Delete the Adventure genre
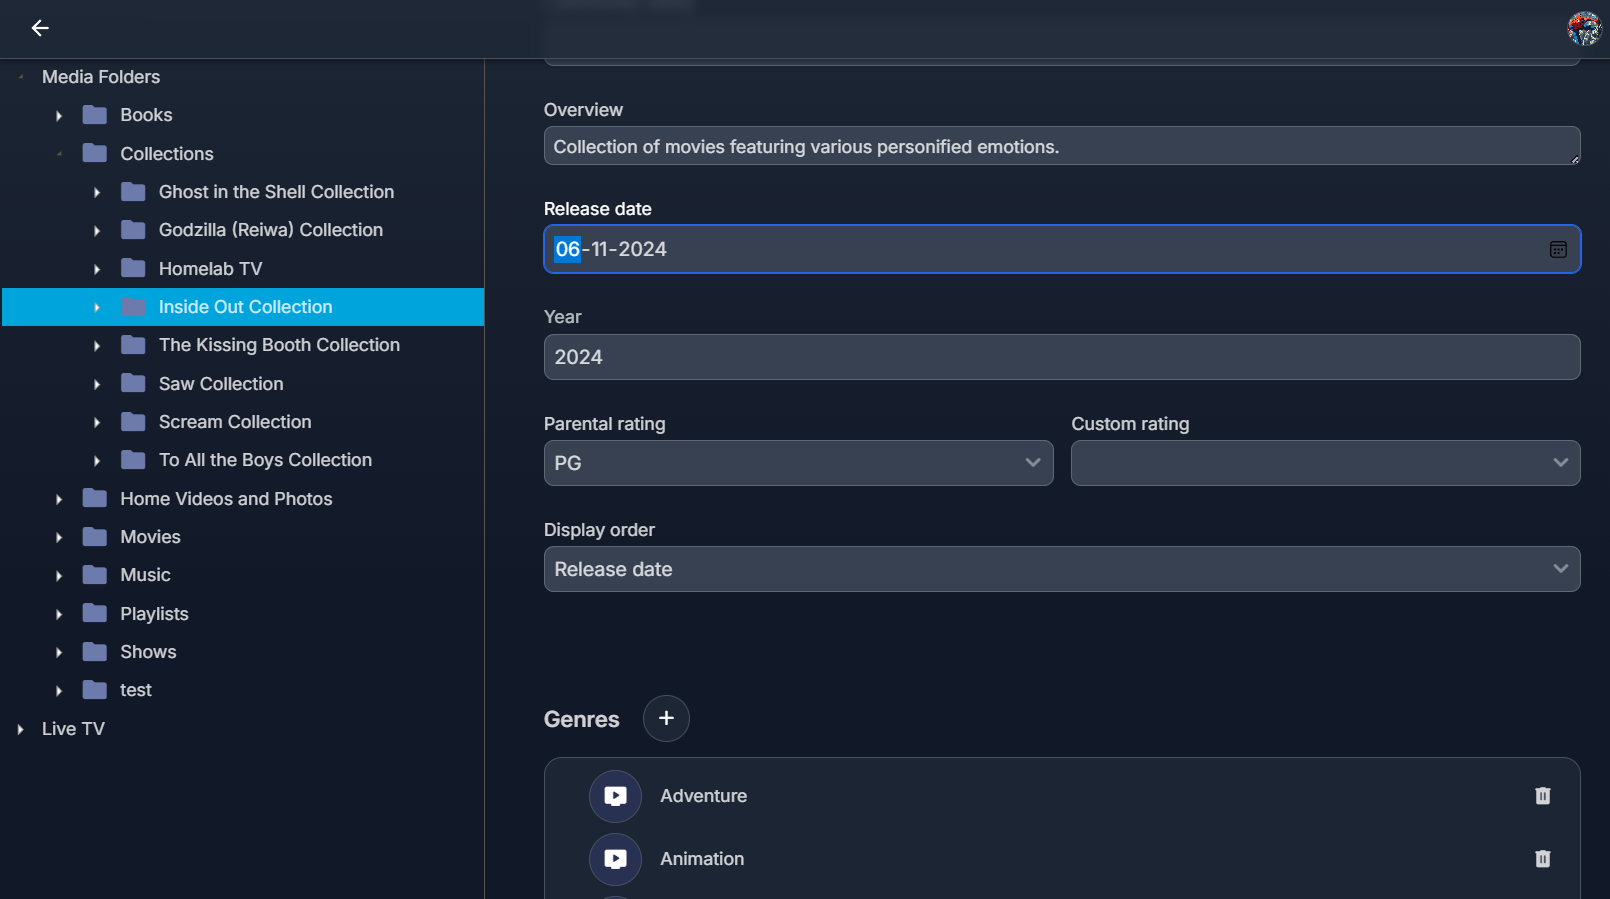The image size is (1610, 899). (1542, 796)
